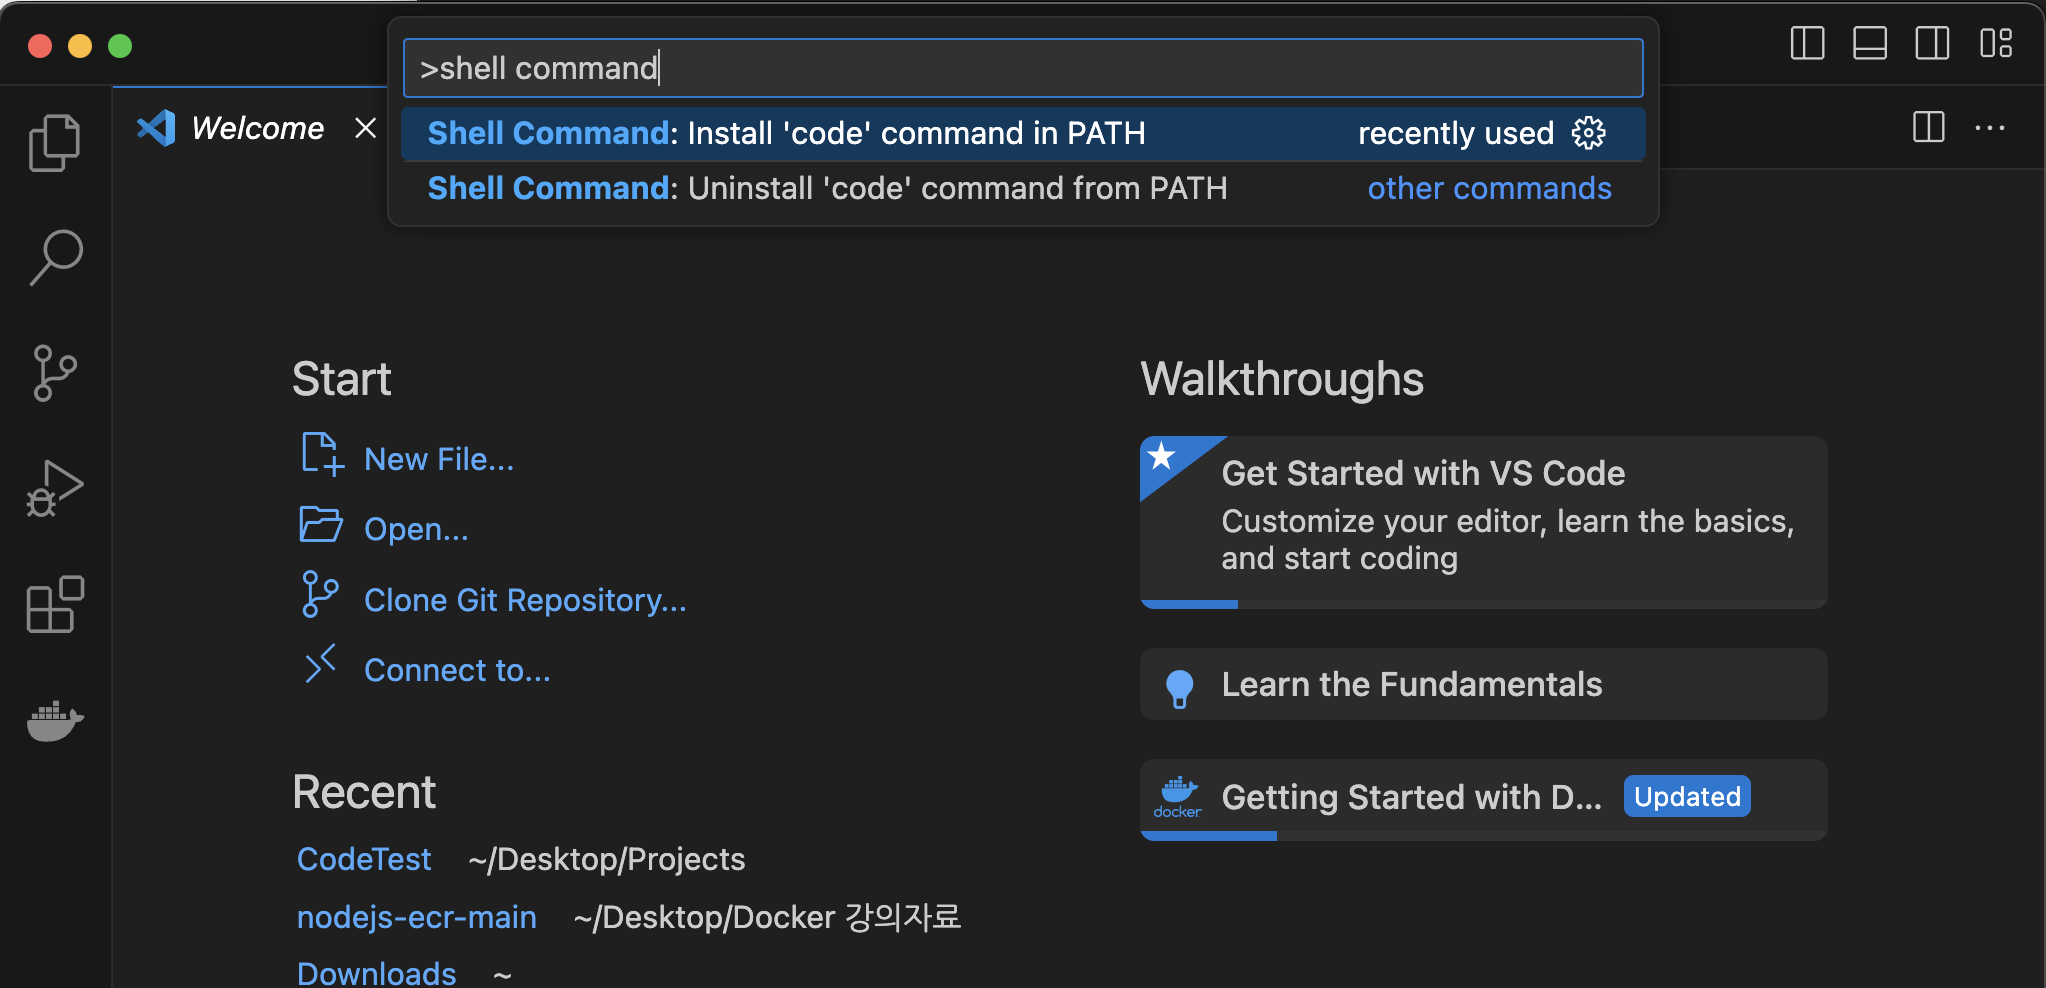Toggle the secondary side bar
The width and height of the screenshot is (2046, 988).
coord(1931,44)
